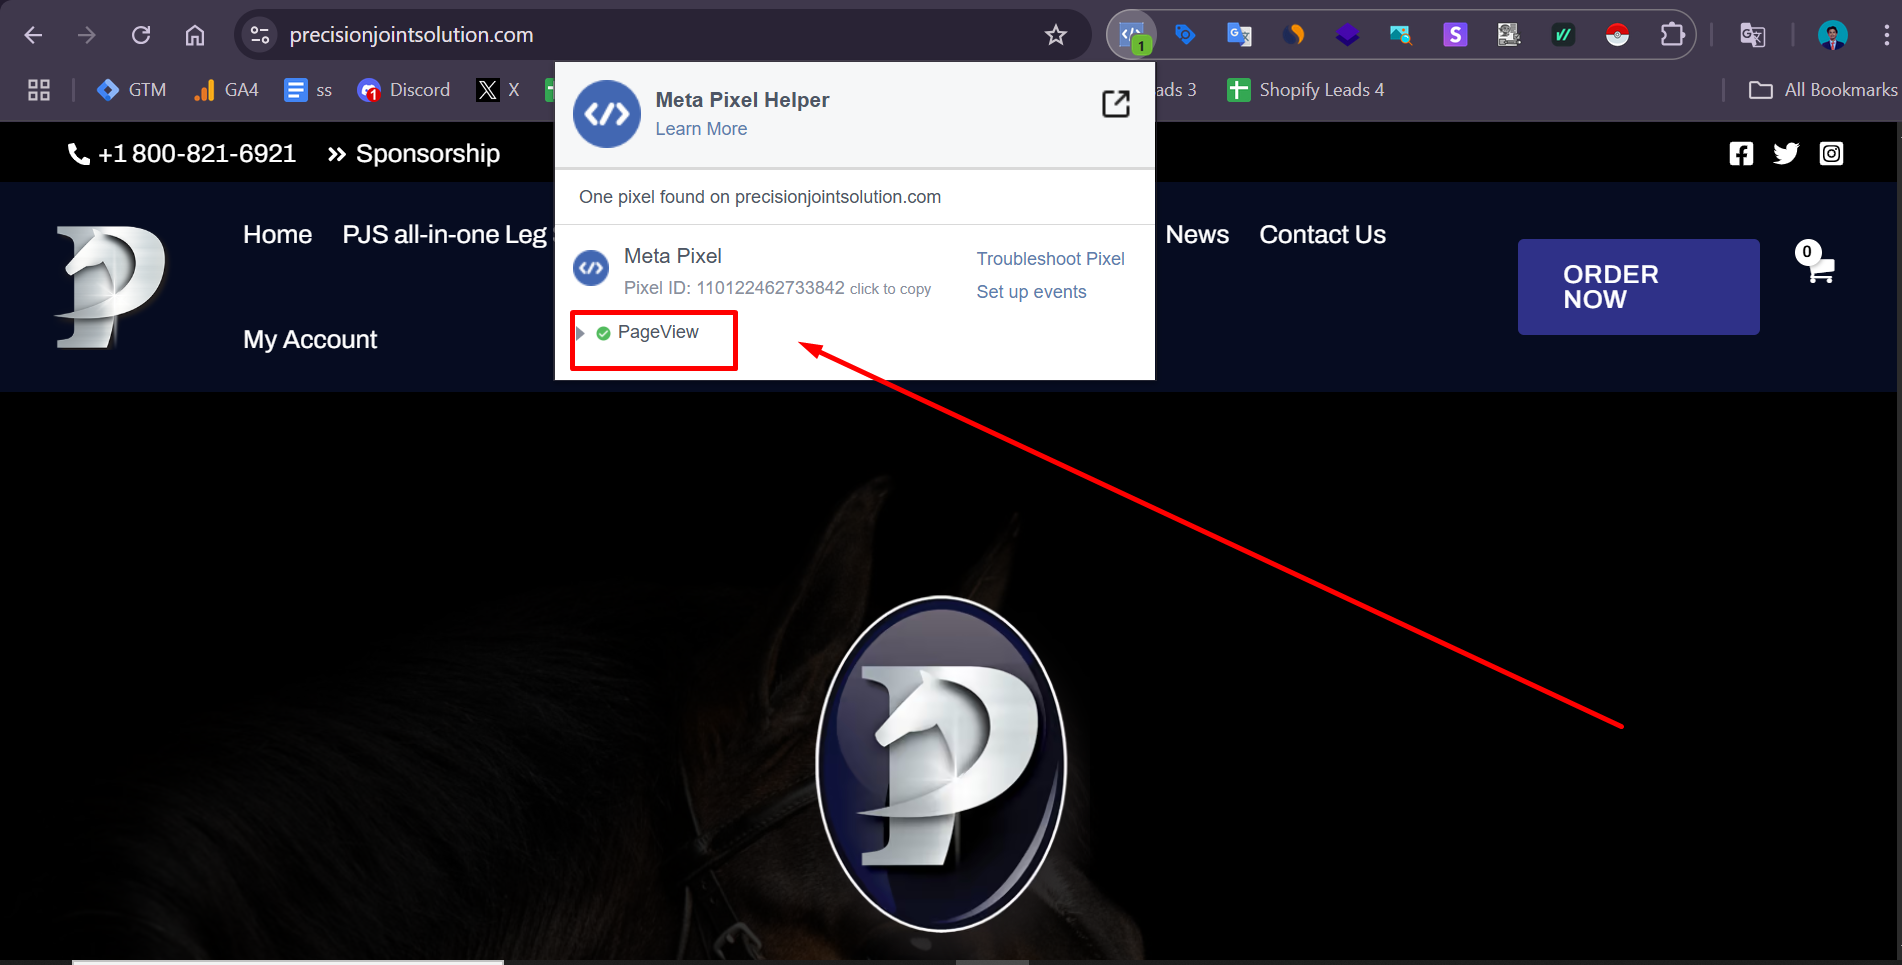The image size is (1902, 965).
Task: Open the Chrome three-dot menu
Action: pyautogui.click(x=1888, y=33)
